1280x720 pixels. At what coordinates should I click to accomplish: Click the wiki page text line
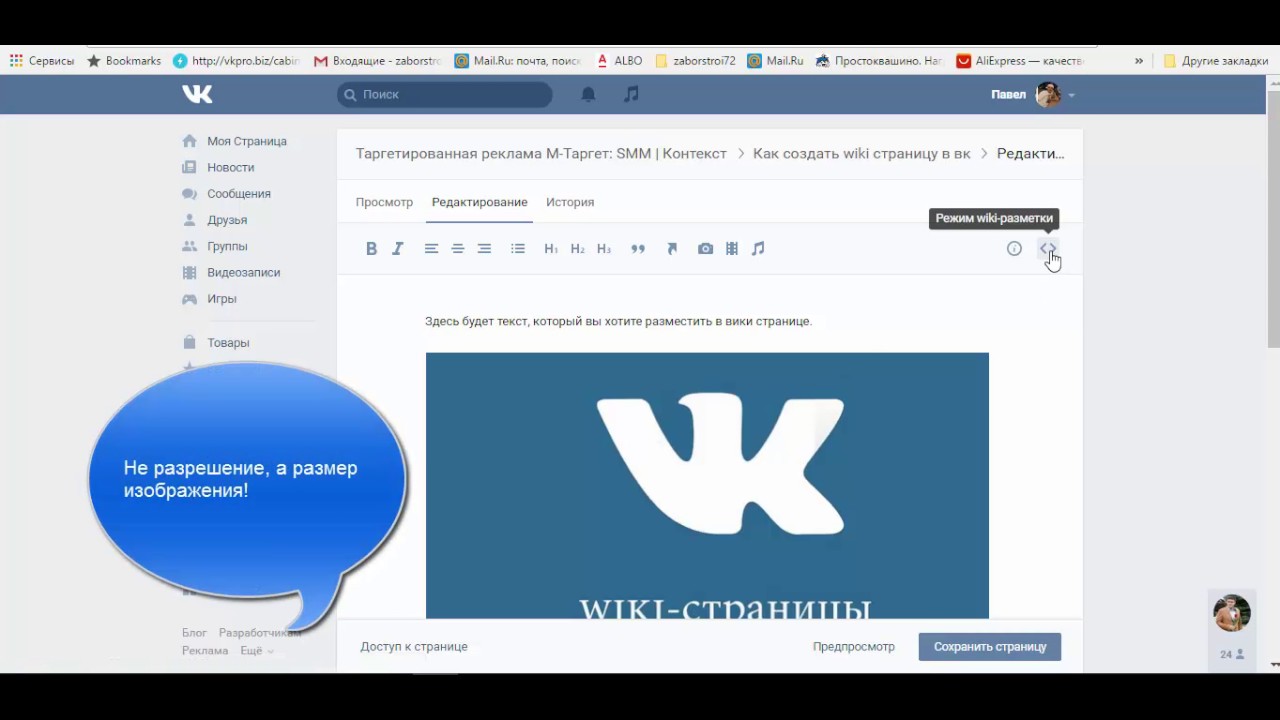point(618,321)
